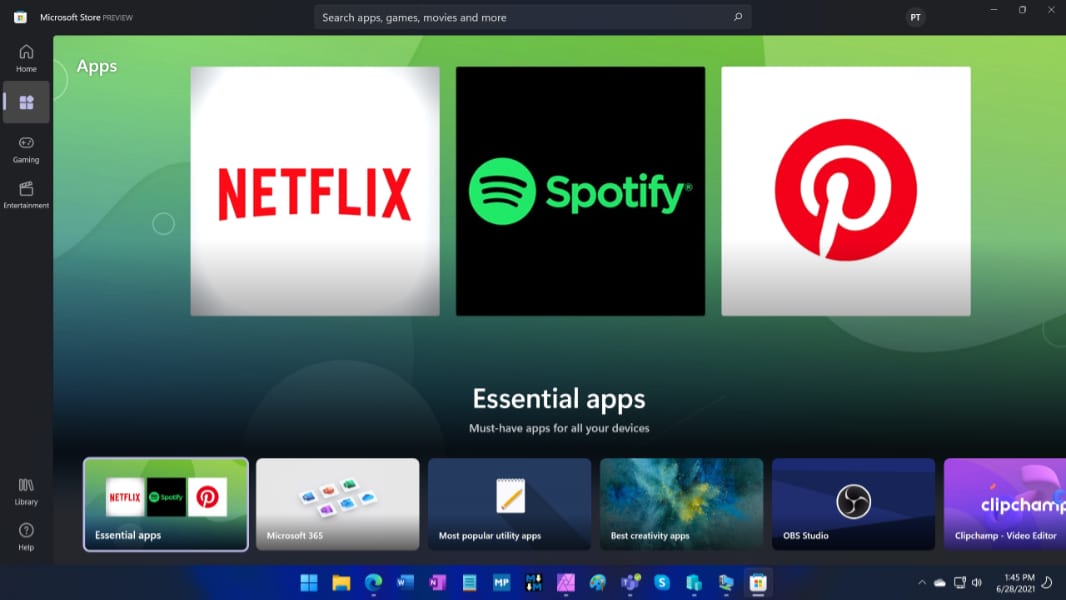Select the Apps icon in sidebar

coord(26,102)
